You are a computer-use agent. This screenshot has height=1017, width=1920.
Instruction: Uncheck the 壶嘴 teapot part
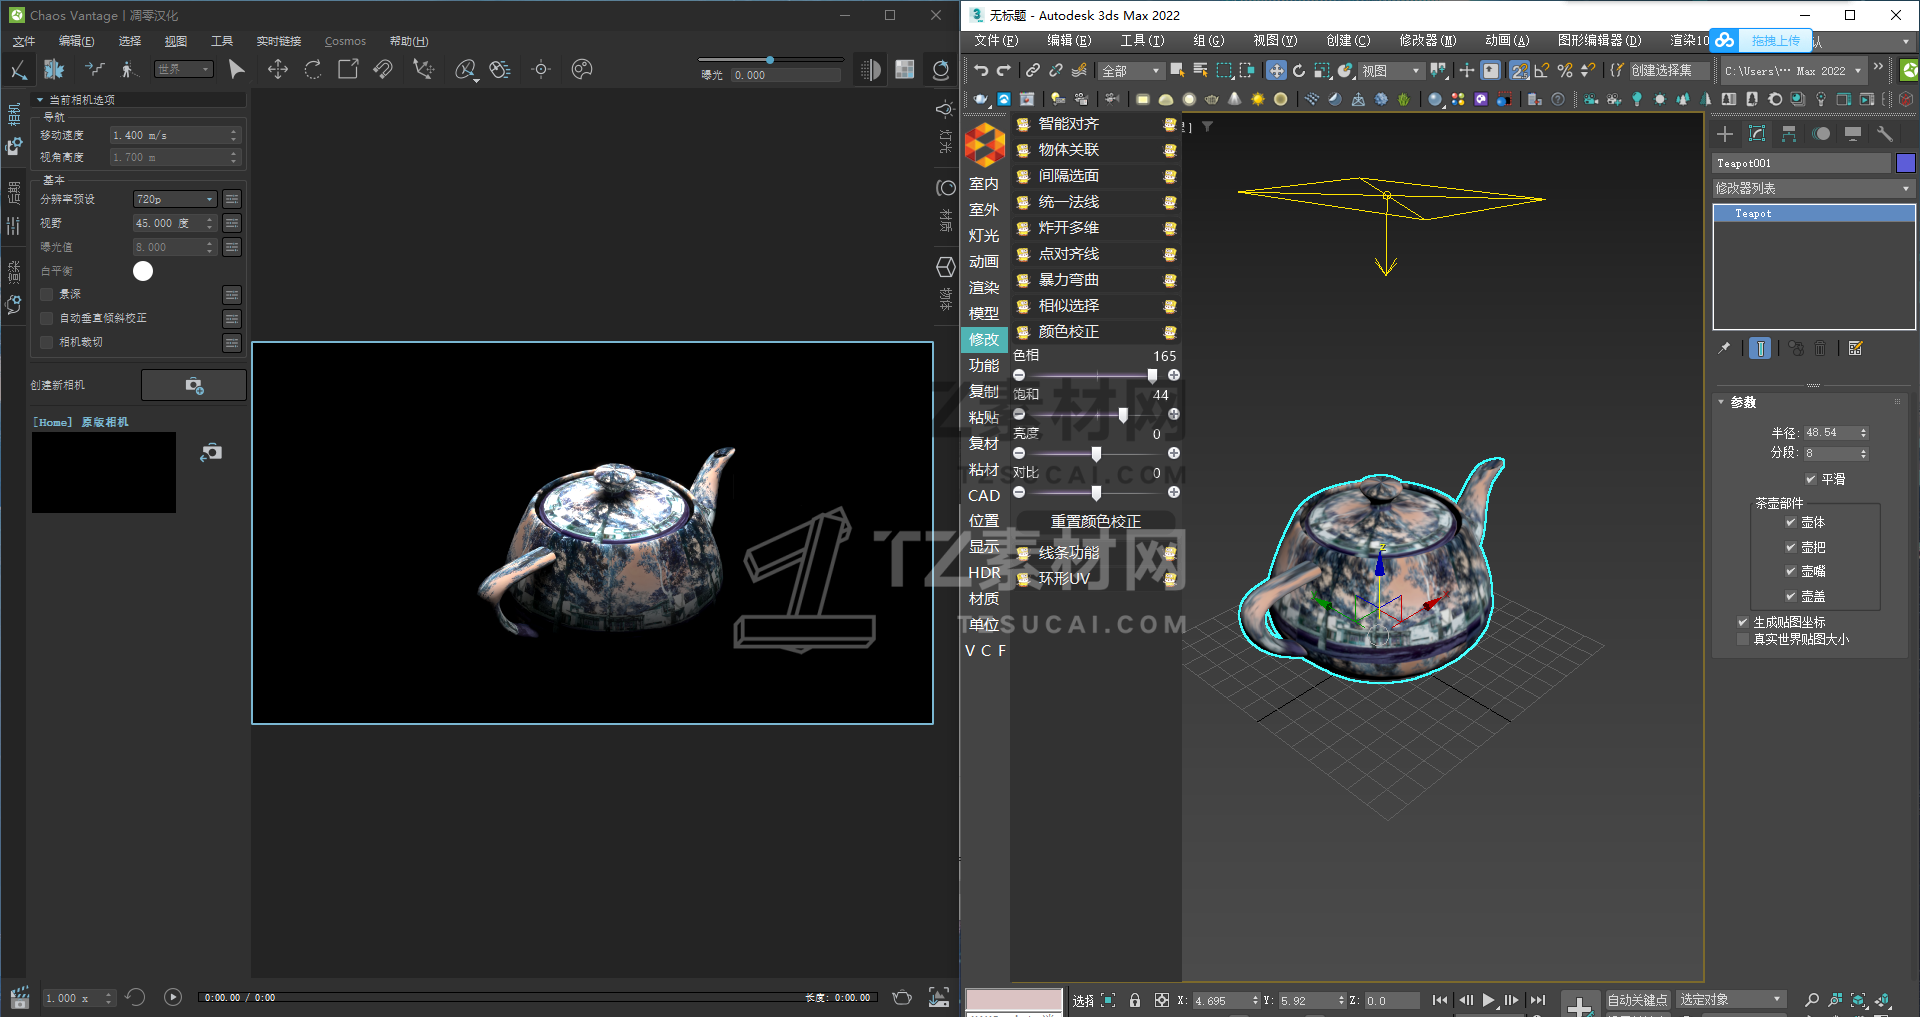[1791, 571]
